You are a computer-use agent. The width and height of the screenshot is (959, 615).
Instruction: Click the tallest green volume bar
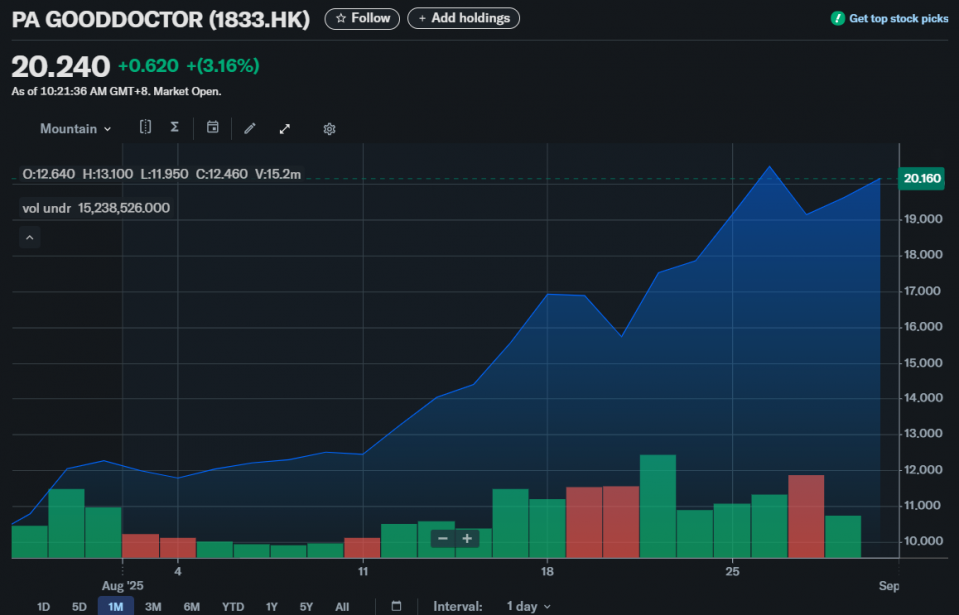[x=658, y=506]
